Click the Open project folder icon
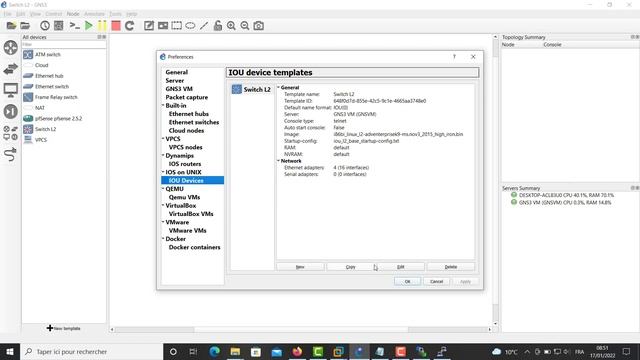Screen dimensions: 640x360 click(25, 26)
